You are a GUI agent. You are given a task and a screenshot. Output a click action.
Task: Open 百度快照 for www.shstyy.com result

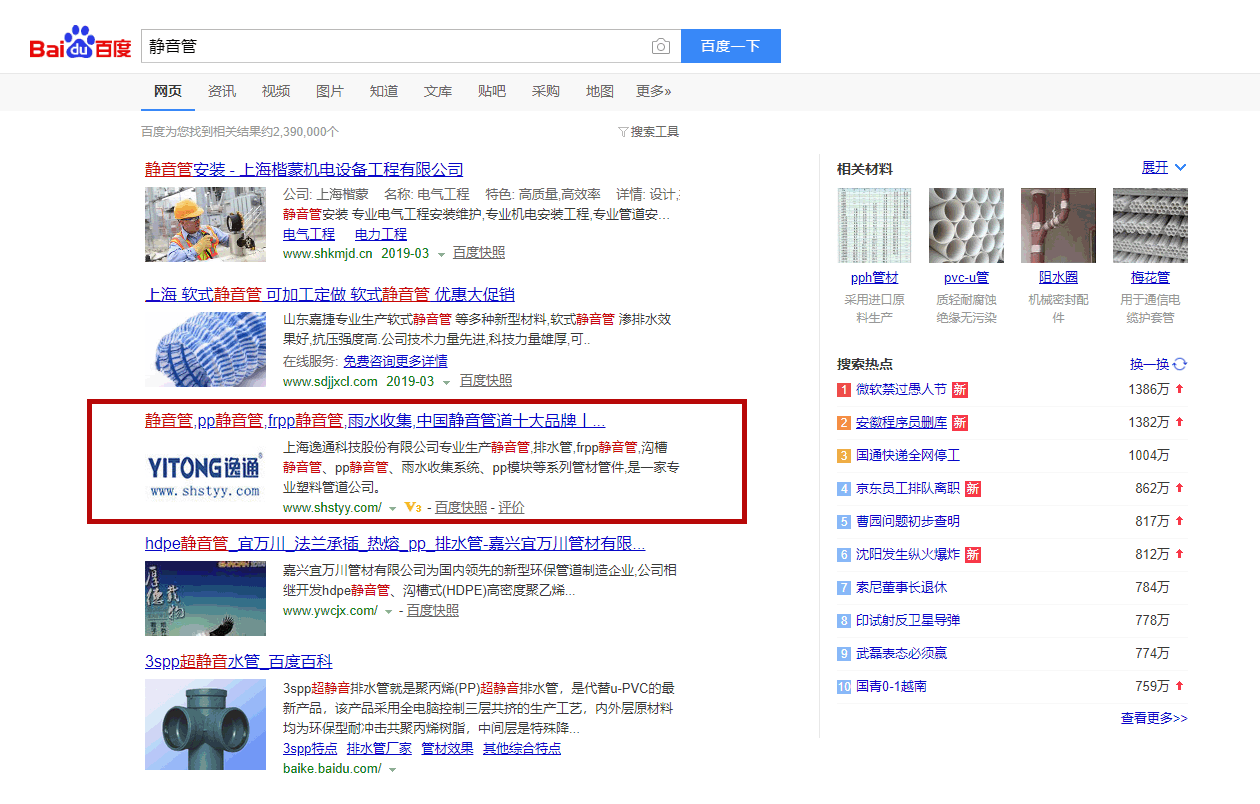(x=461, y=508)
